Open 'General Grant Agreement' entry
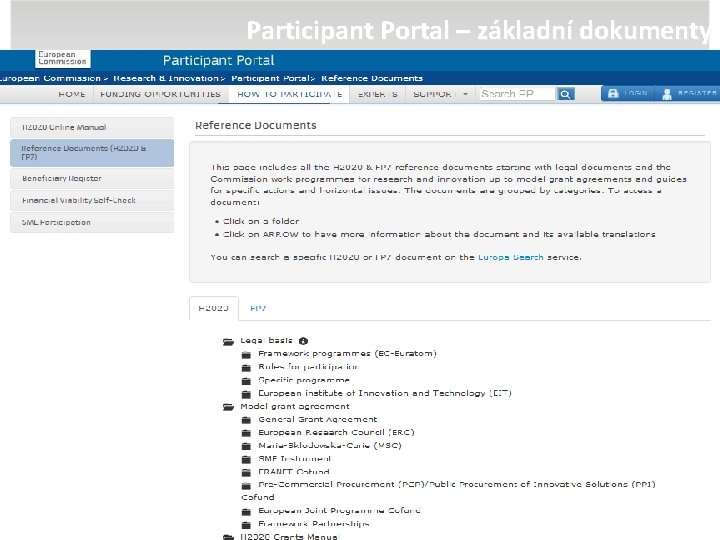 (318, 419)
